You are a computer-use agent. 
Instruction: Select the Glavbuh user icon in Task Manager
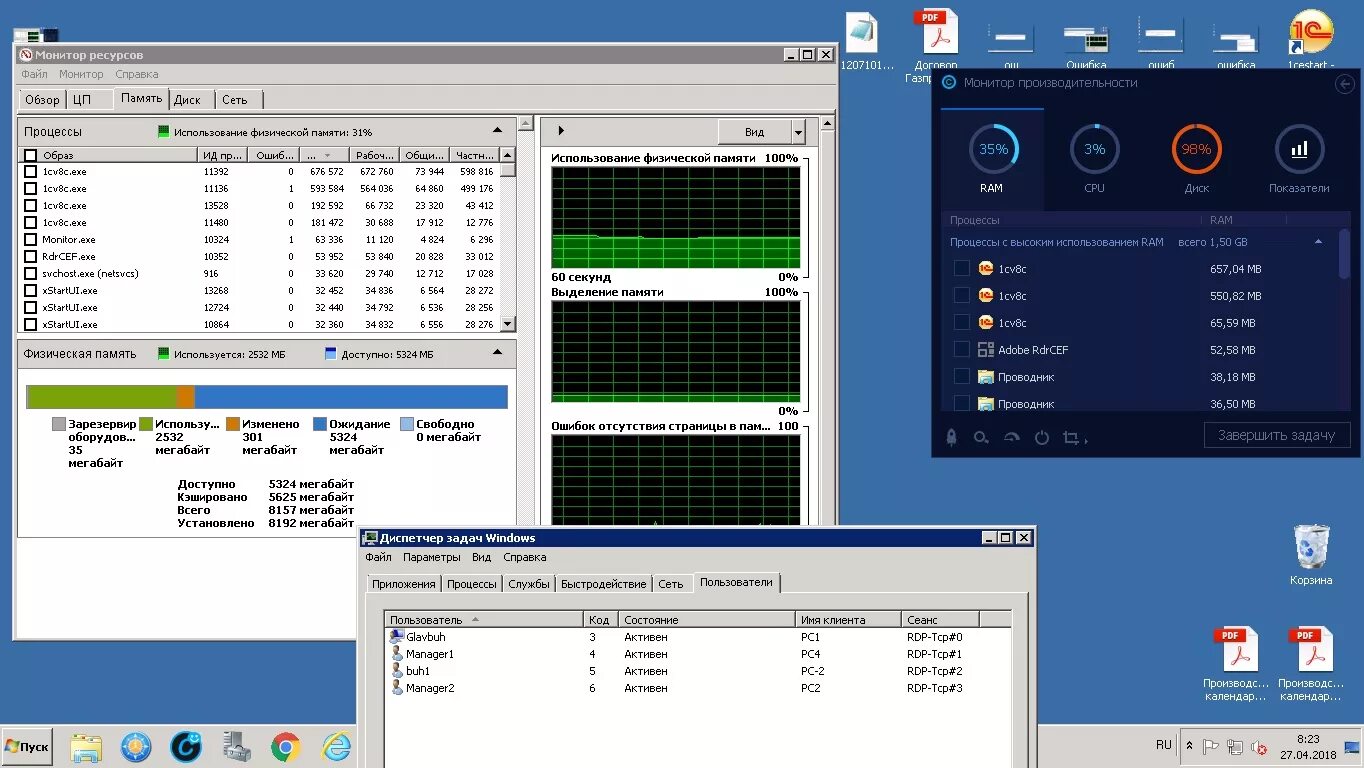[396, 637]
